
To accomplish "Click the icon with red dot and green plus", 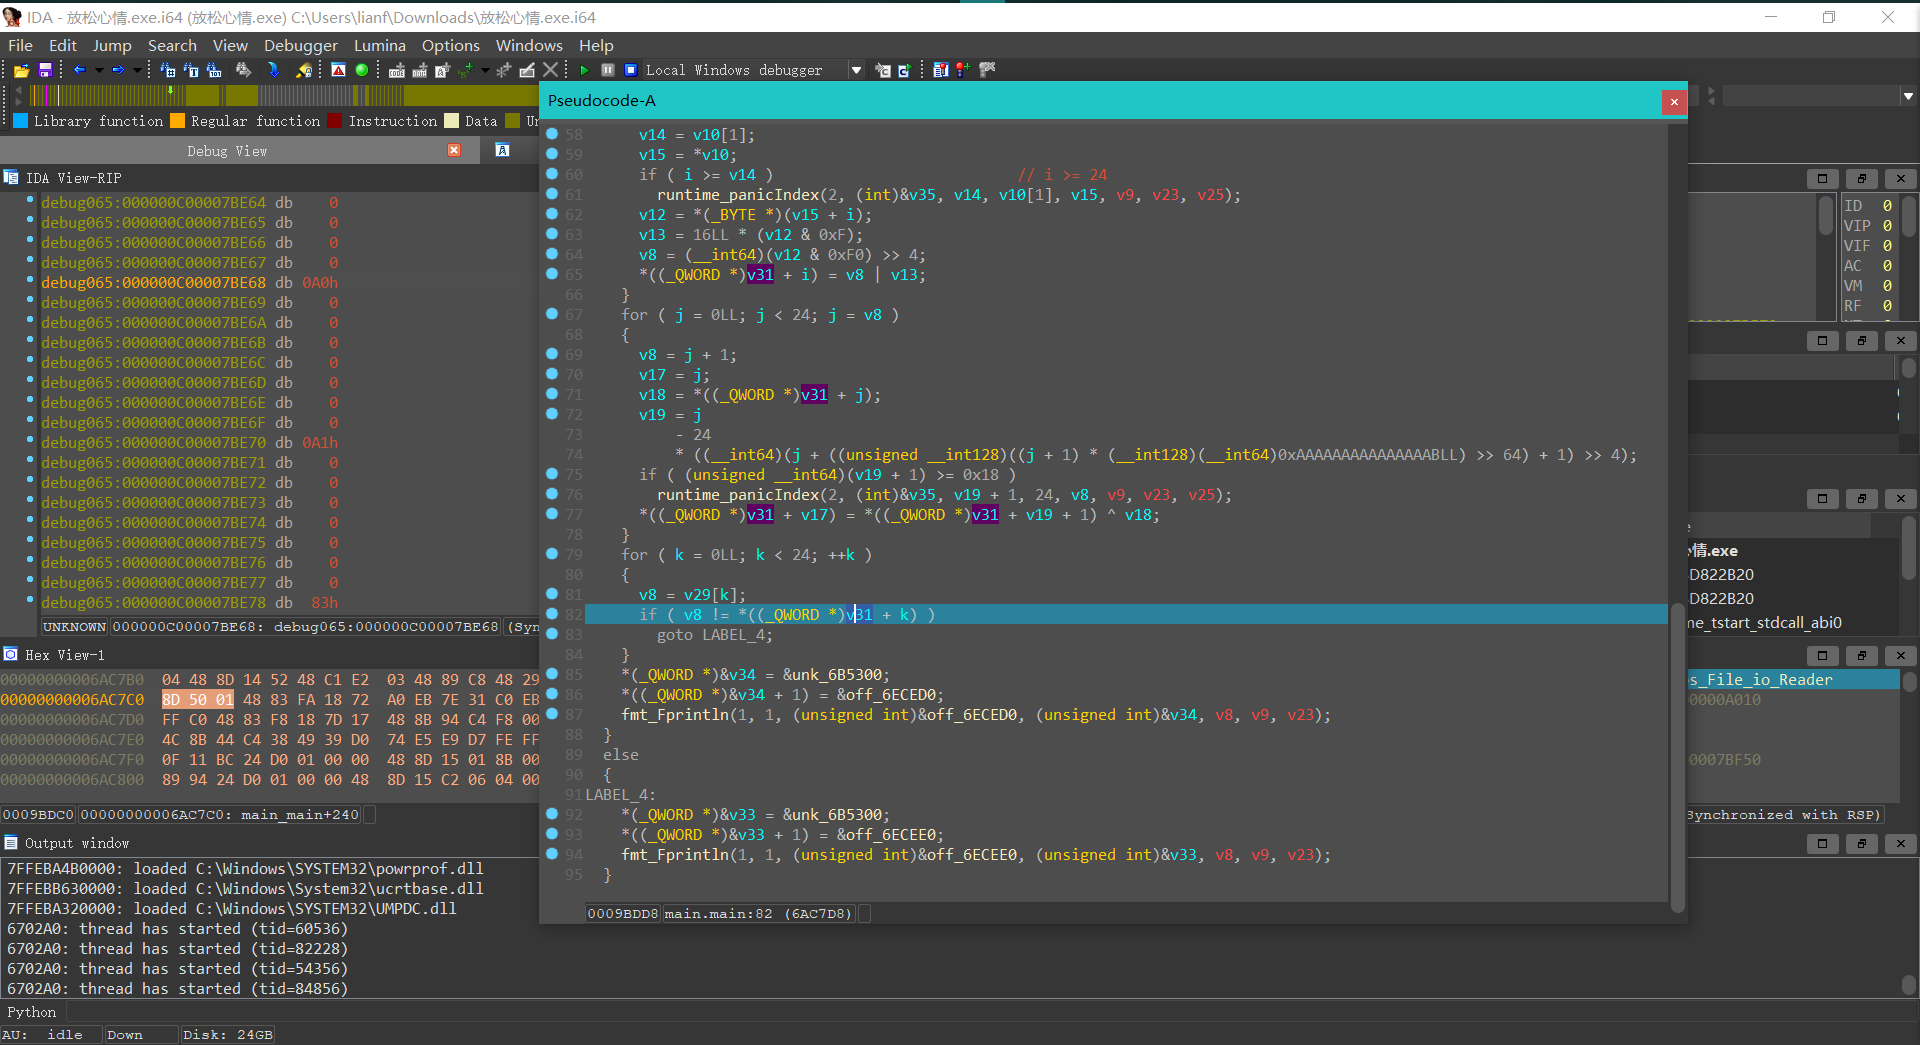I will pyautogui.click(x=963, y=70).
